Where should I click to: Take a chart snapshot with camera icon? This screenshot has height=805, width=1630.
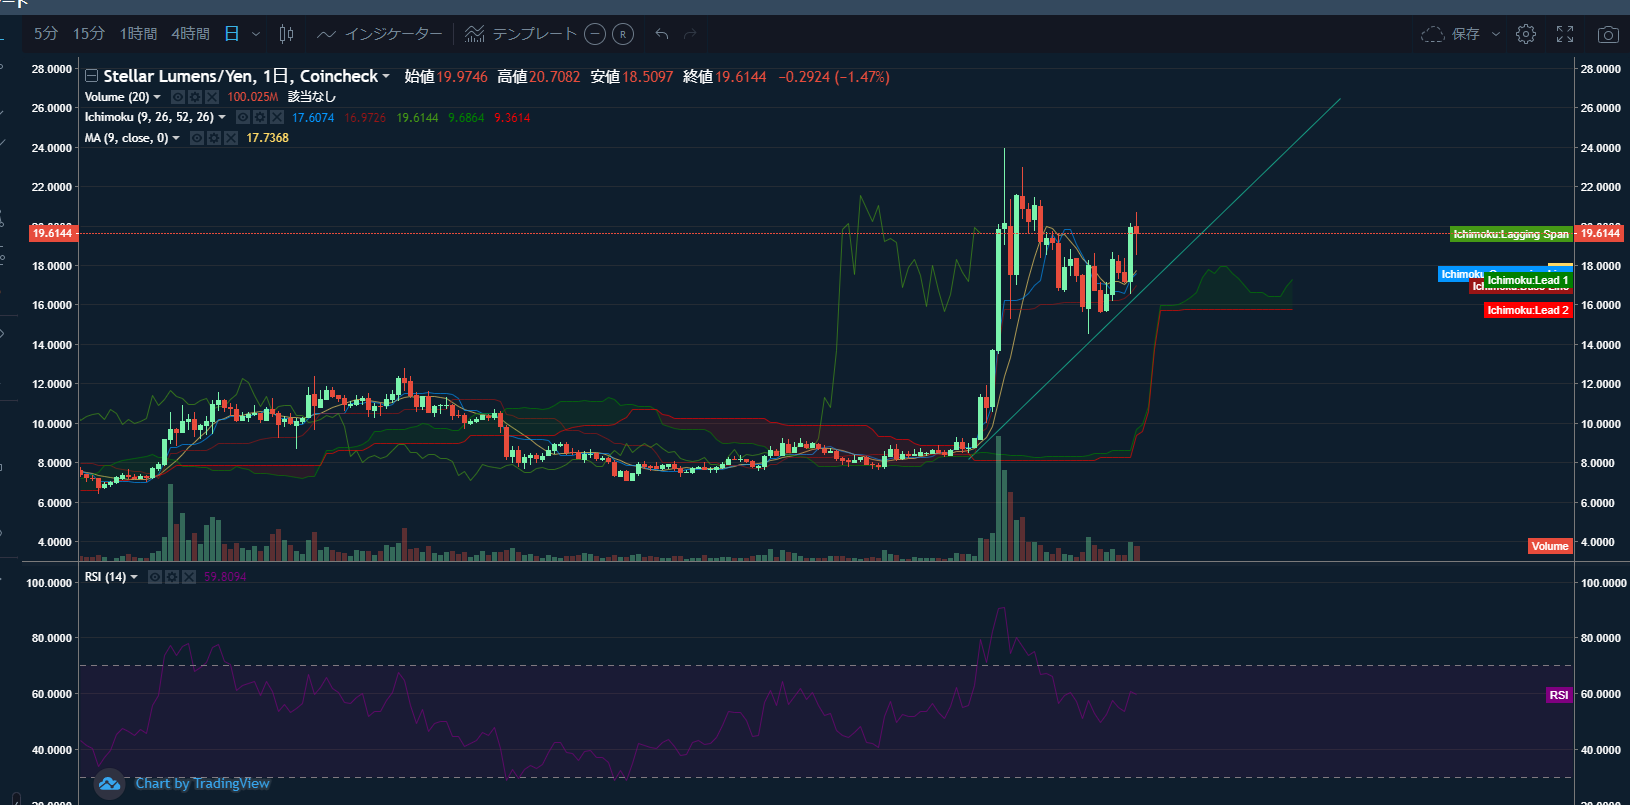[1608, 34]
